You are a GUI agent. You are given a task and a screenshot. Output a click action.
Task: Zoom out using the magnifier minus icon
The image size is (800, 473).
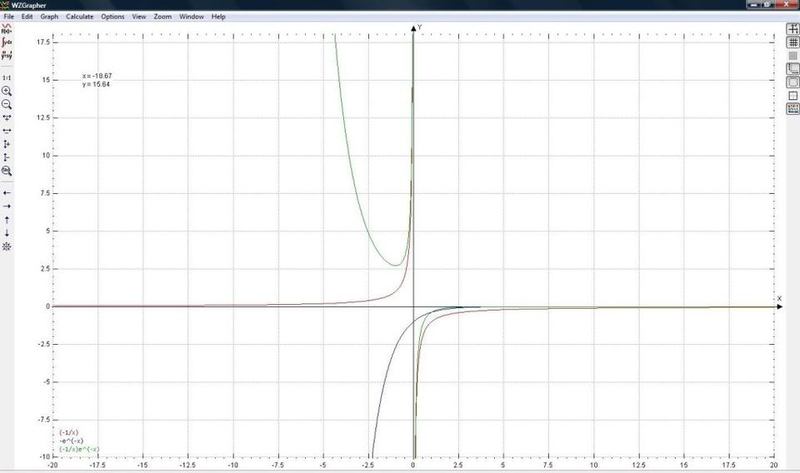coord(7,104)
